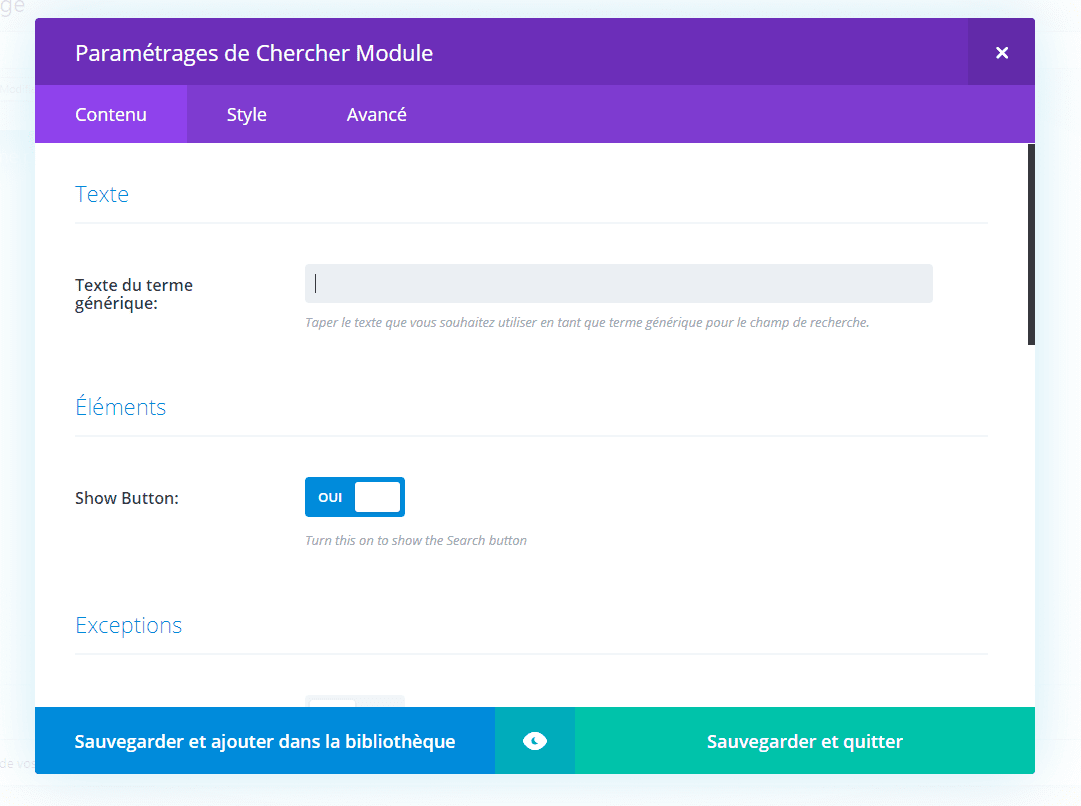Click Sauvegarder et ajouter dans la bibliothèque

click(x=265, y=741)
